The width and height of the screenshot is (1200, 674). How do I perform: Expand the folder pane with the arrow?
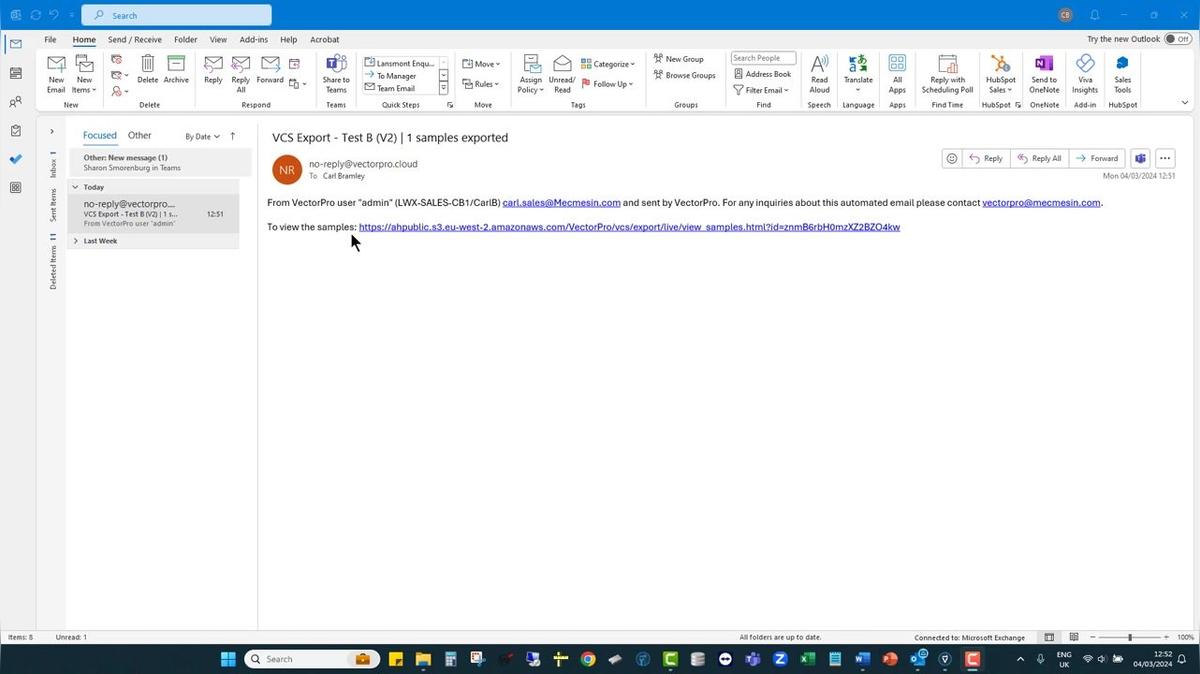tap(52, 131)
